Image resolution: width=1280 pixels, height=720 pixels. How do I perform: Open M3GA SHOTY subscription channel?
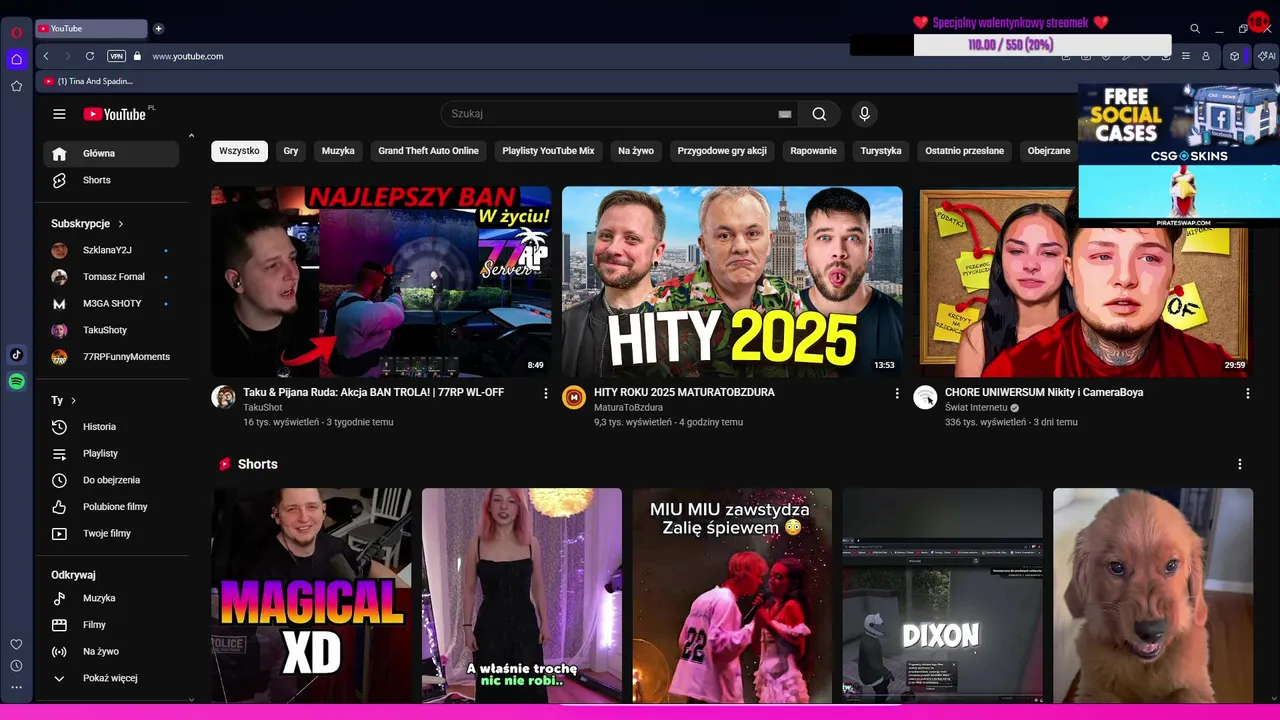pyautogui.click(x=111, y=303)
